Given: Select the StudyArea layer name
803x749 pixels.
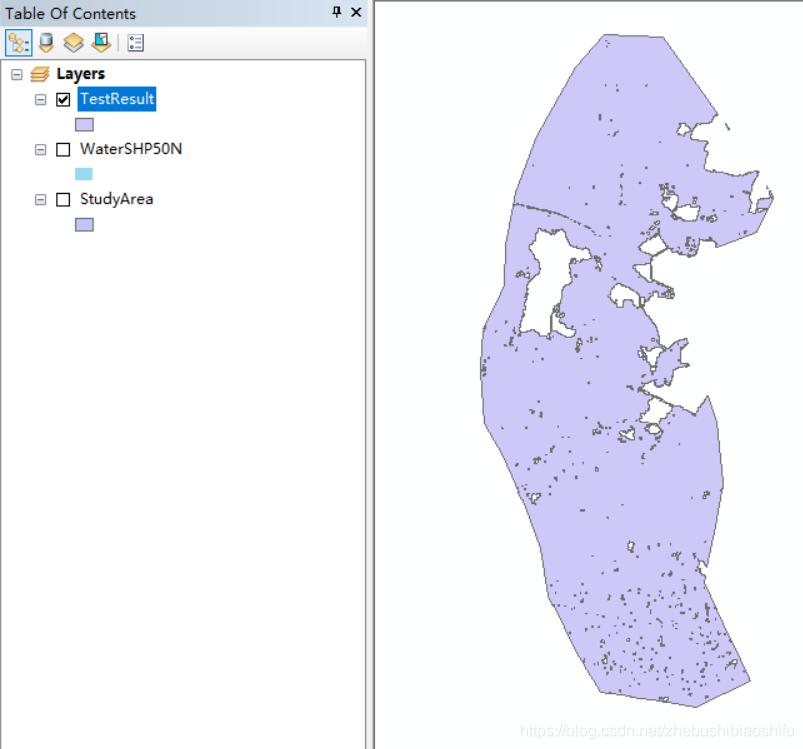Looking at the screenshot, I should click(x=119, y=199).
